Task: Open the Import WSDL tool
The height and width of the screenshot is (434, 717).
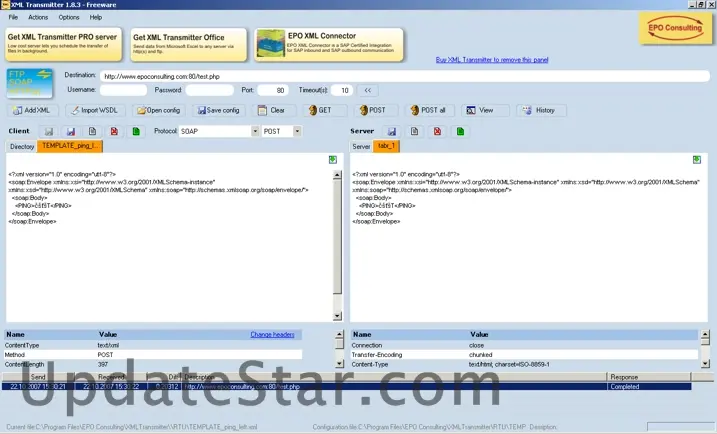Action: point(96,110)
